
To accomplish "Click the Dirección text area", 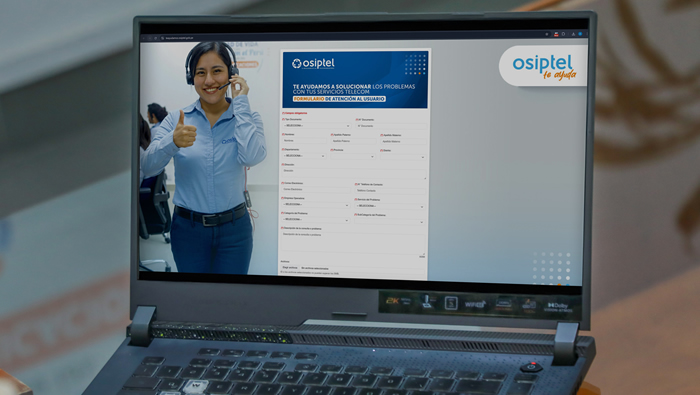I will coord(354,173).
